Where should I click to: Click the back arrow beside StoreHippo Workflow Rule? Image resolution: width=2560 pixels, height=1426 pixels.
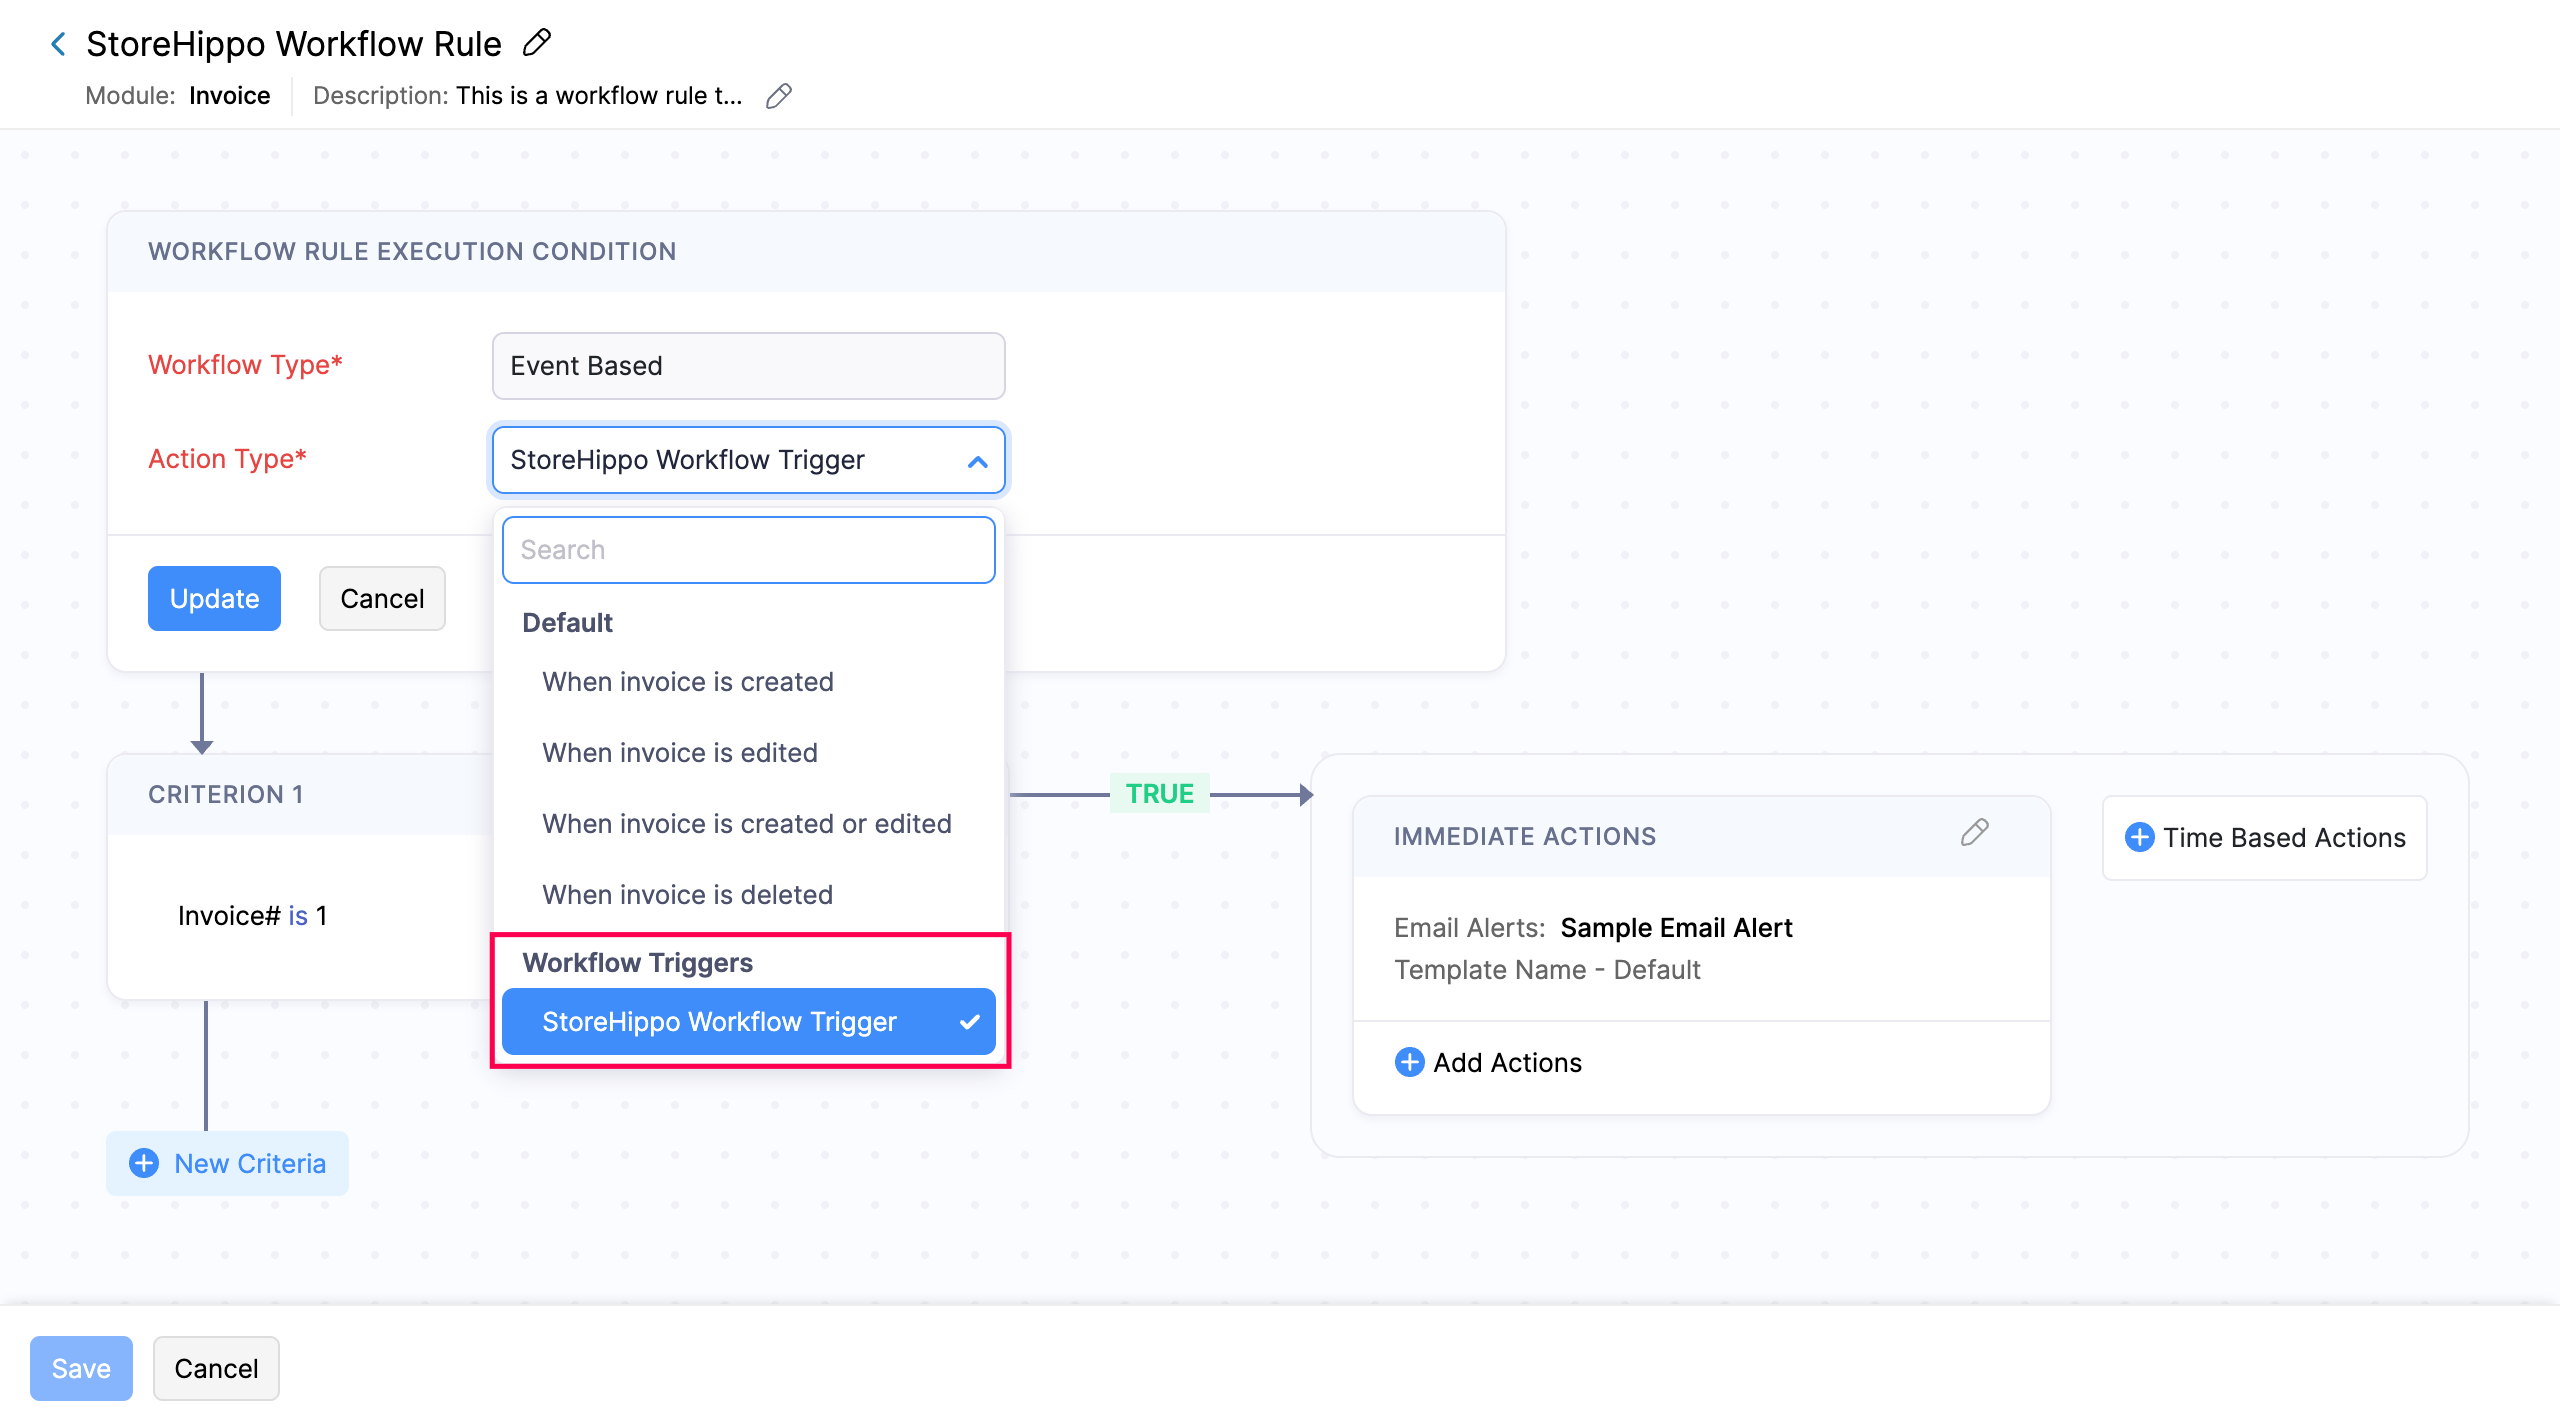tap(58, 43)
